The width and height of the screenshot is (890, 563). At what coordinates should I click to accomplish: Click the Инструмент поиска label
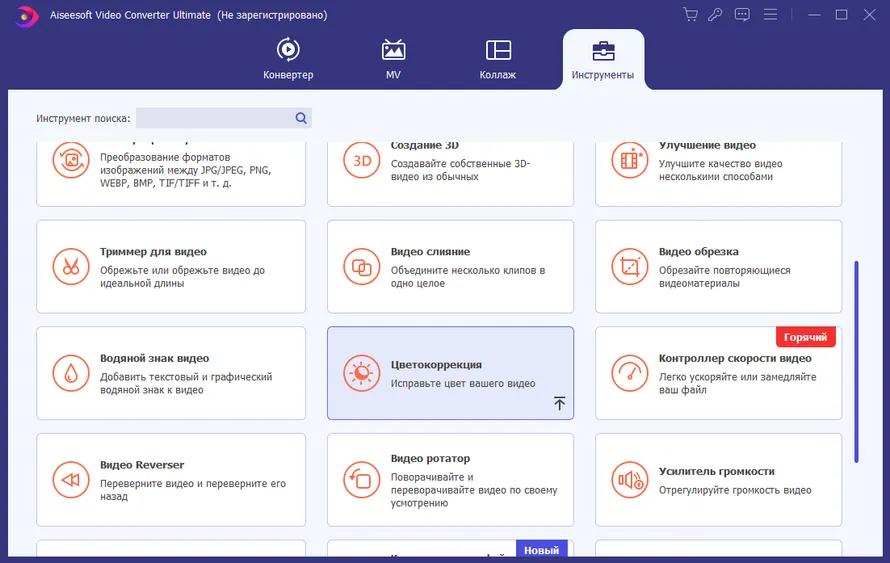point(83,119)
